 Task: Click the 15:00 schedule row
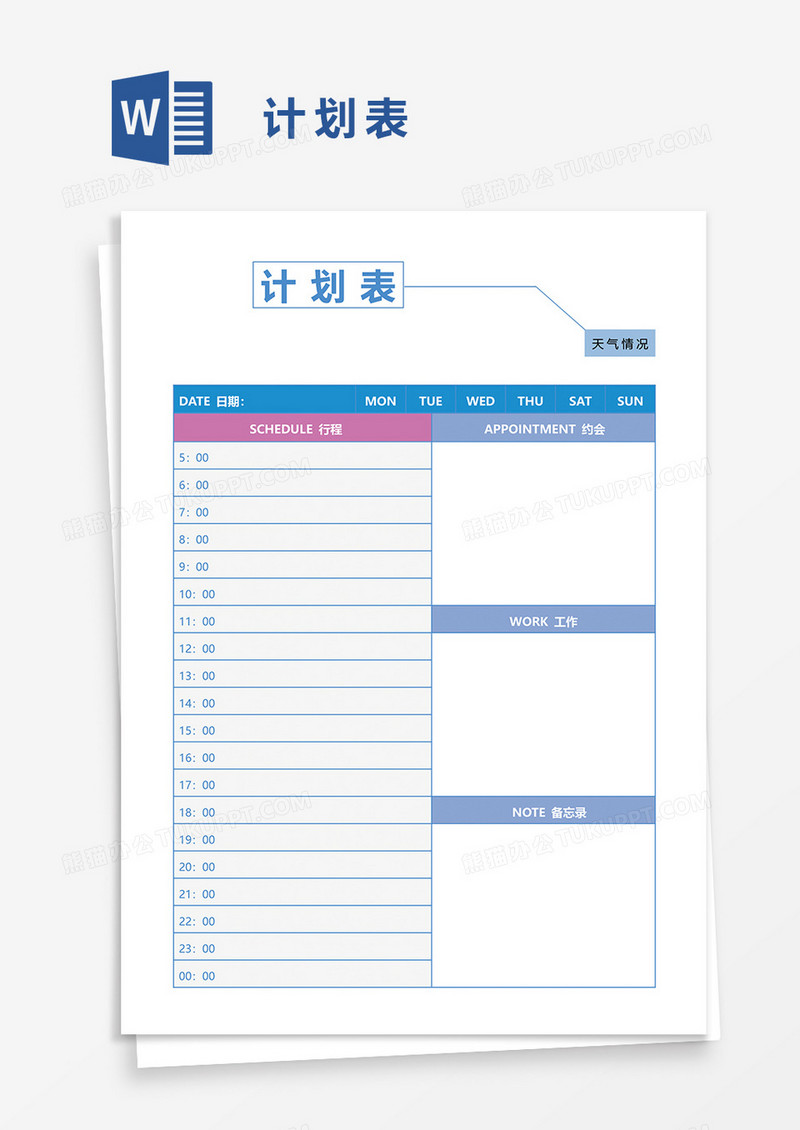pos(303,729)
